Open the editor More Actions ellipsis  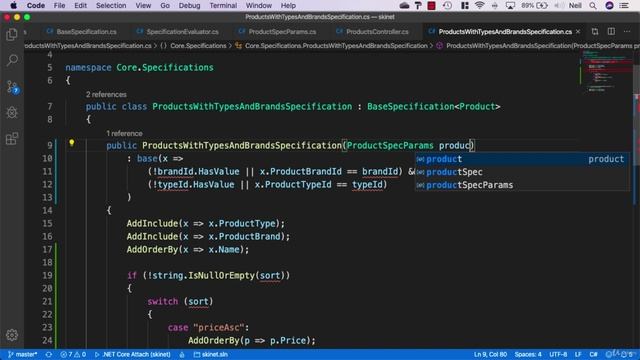click(x=627, y=31)
